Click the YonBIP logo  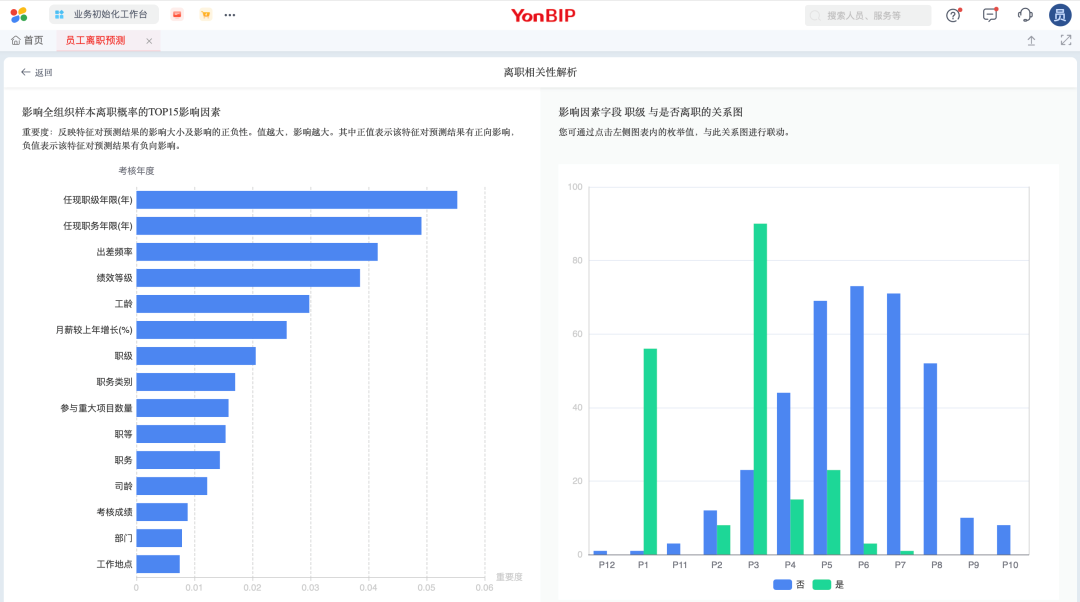coord(543,15)
